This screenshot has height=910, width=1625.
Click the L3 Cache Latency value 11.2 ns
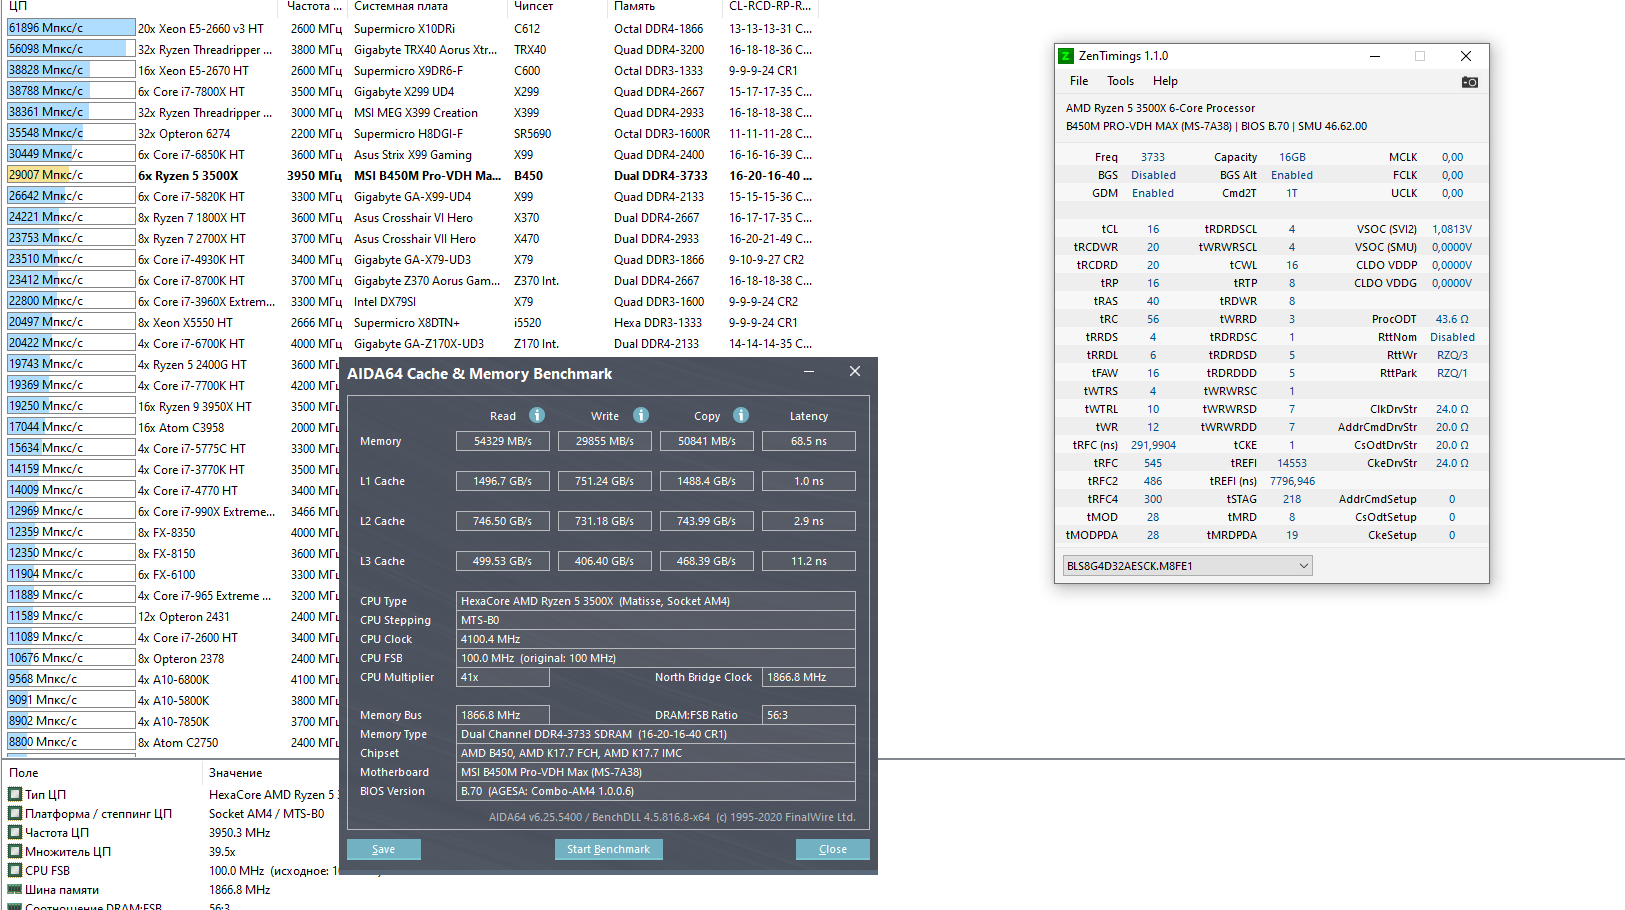click(809, 561)
